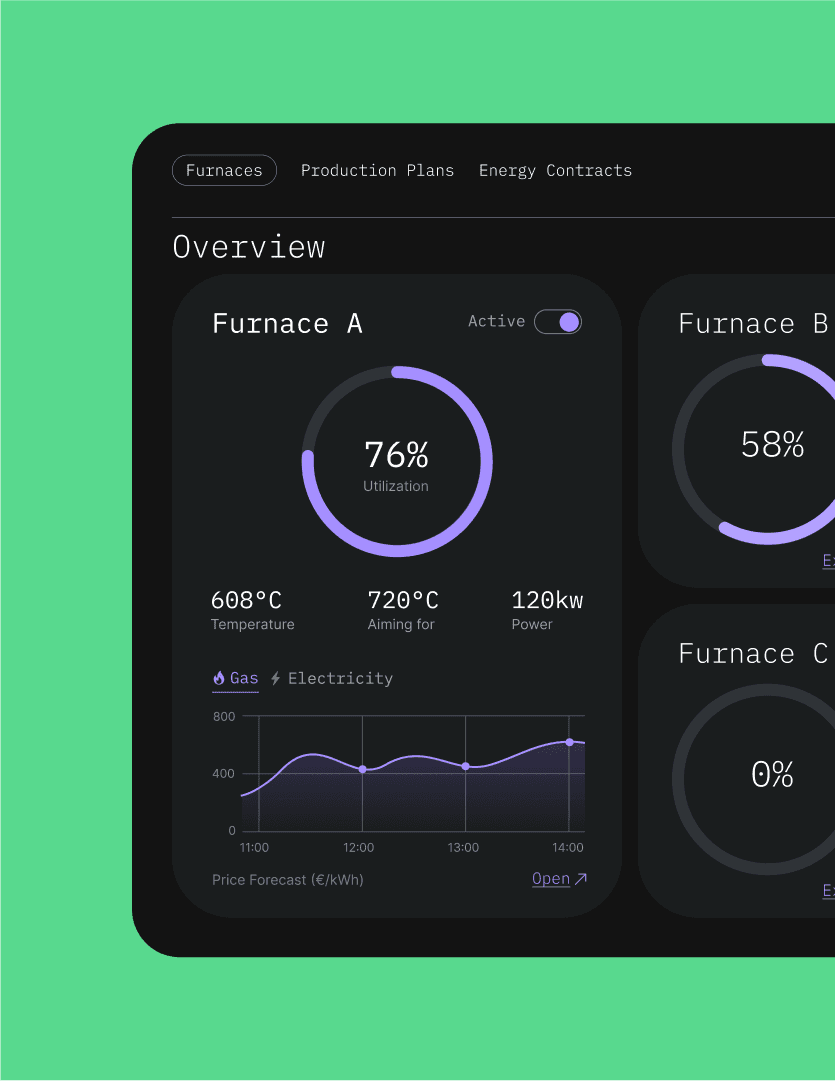Click the Price Forecast (€/kWh) label
Image resolution: width=835 pixels, height=1081 pixels.
point(288,880)
